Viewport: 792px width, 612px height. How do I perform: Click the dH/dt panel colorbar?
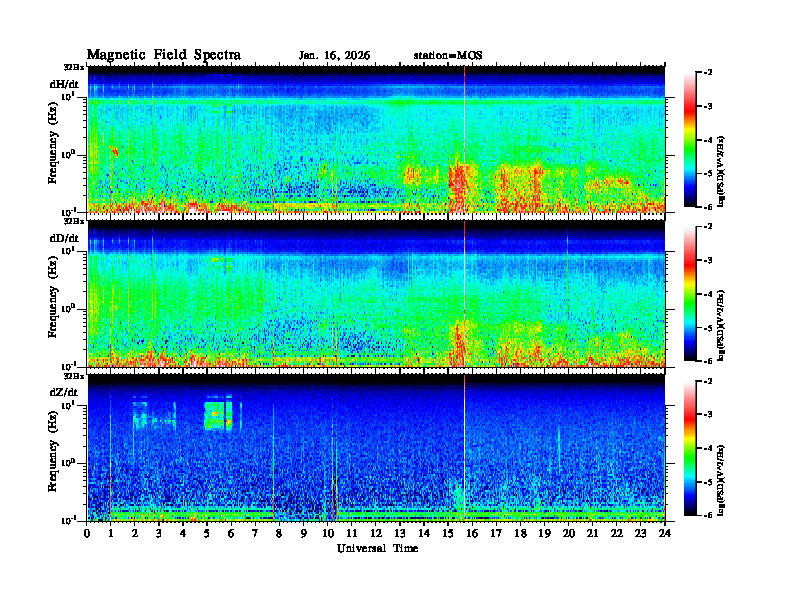689,139
